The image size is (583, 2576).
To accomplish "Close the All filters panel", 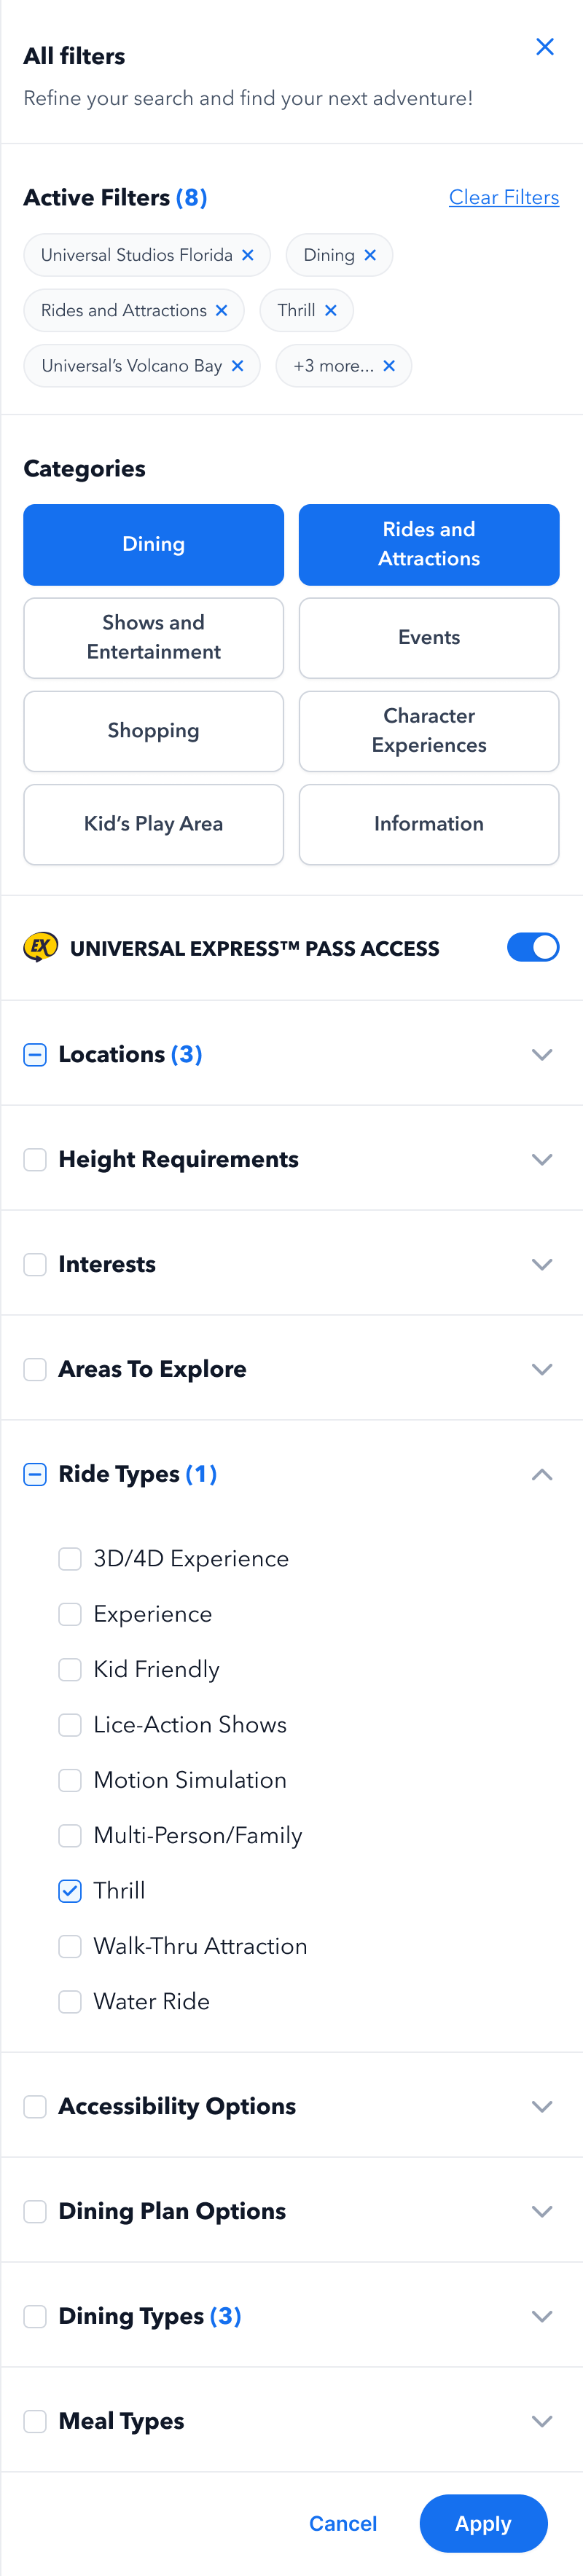I will click(545, 47).
